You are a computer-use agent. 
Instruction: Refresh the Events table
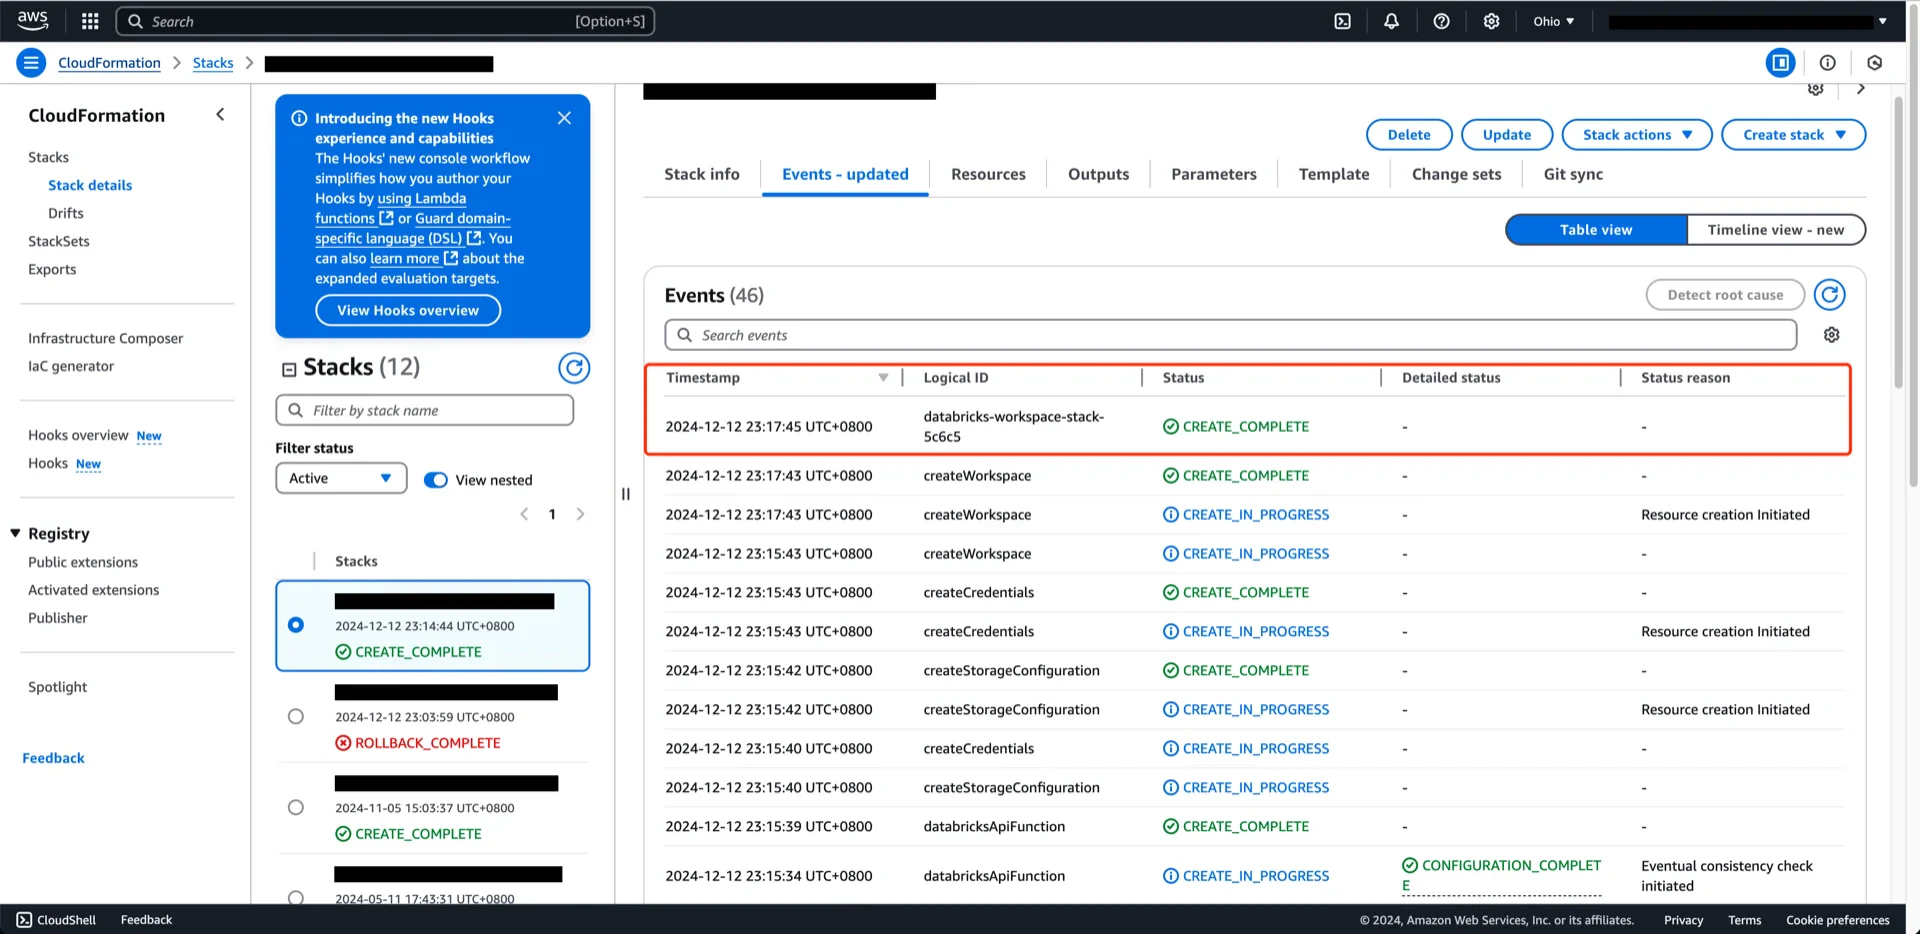(x=1830, y=295)
